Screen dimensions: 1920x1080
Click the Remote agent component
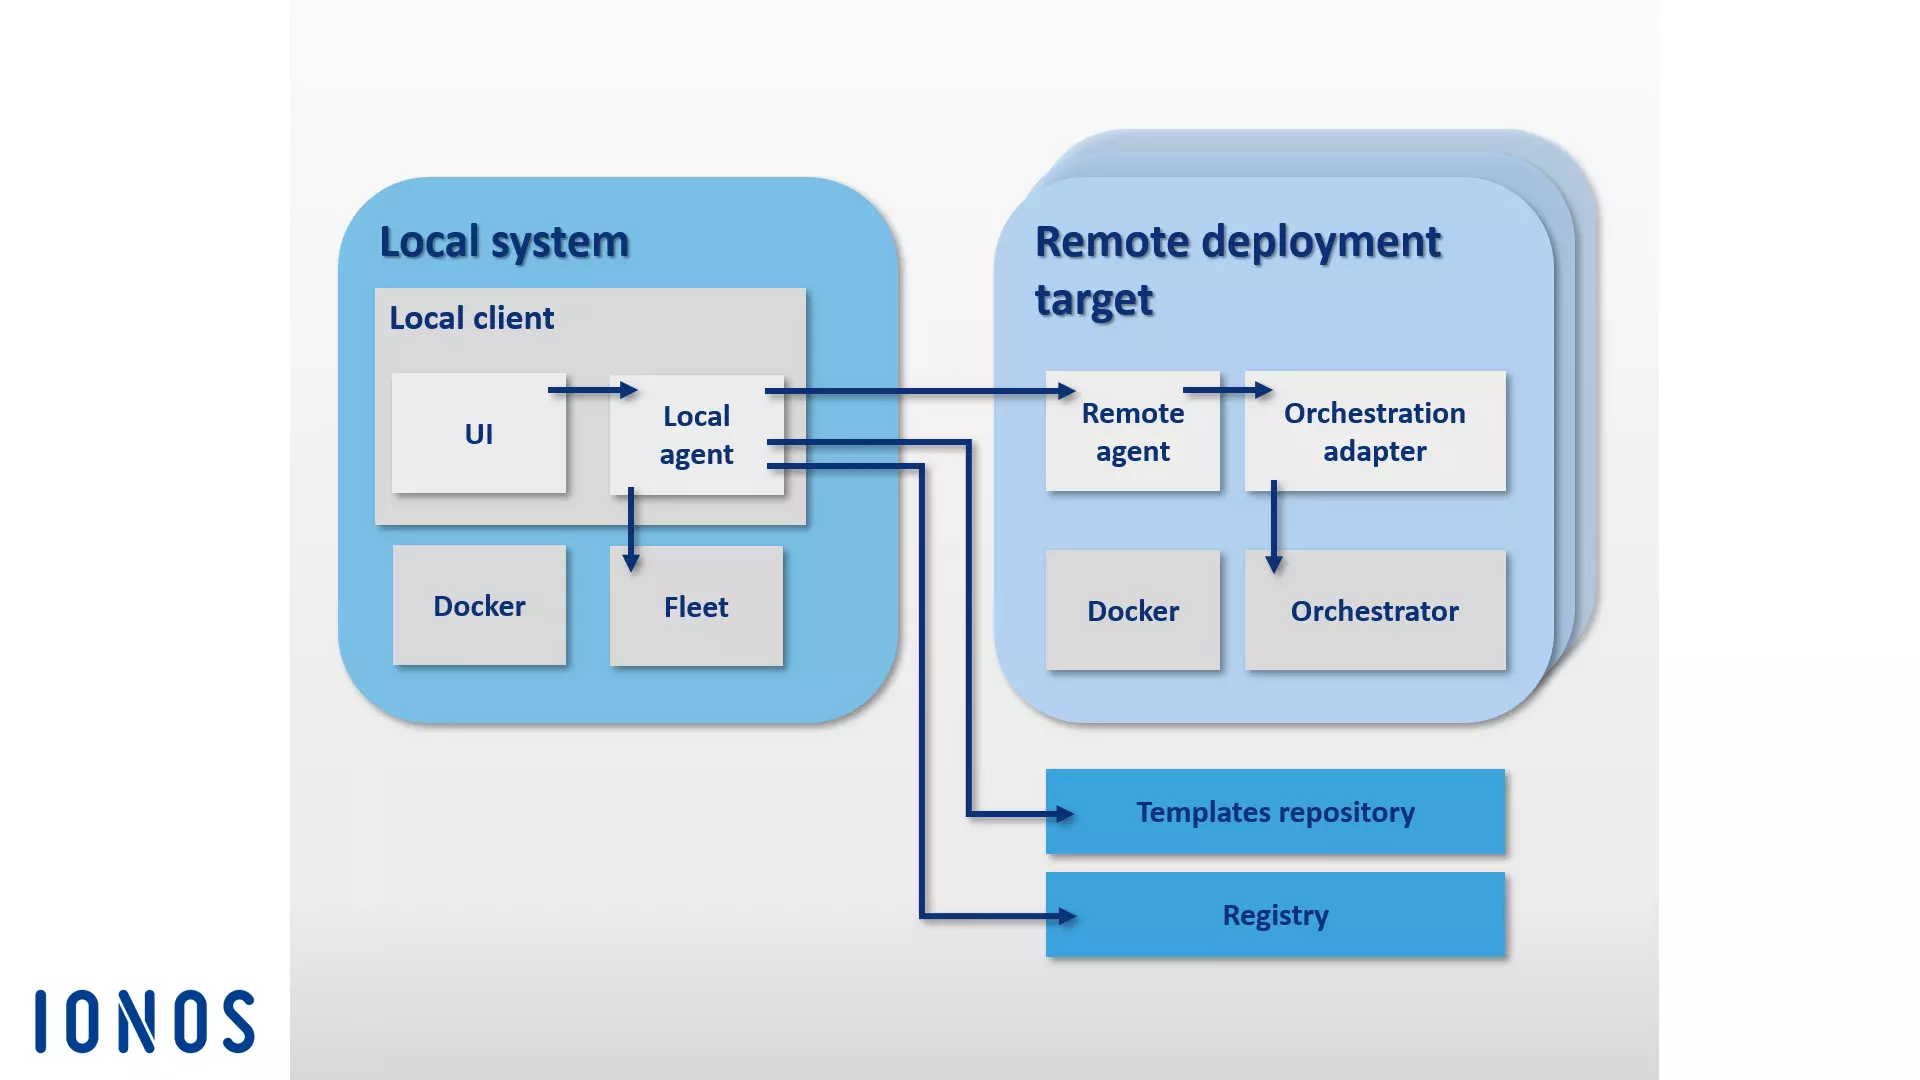coord(1133,433)
